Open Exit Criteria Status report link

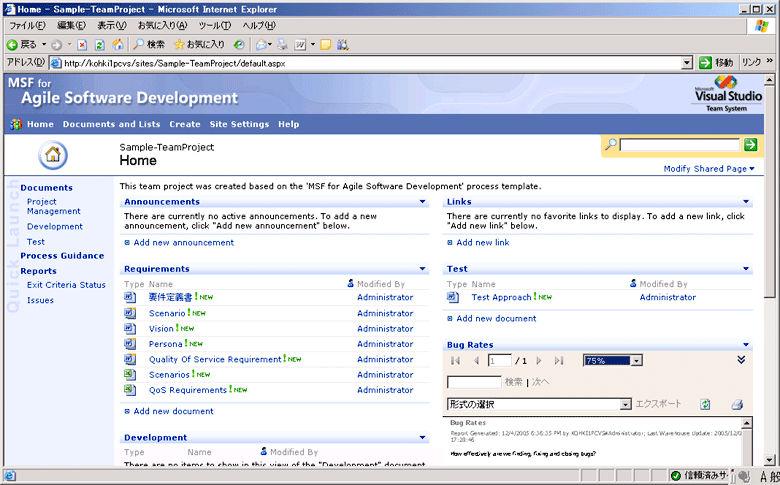[x=66, y=285]
